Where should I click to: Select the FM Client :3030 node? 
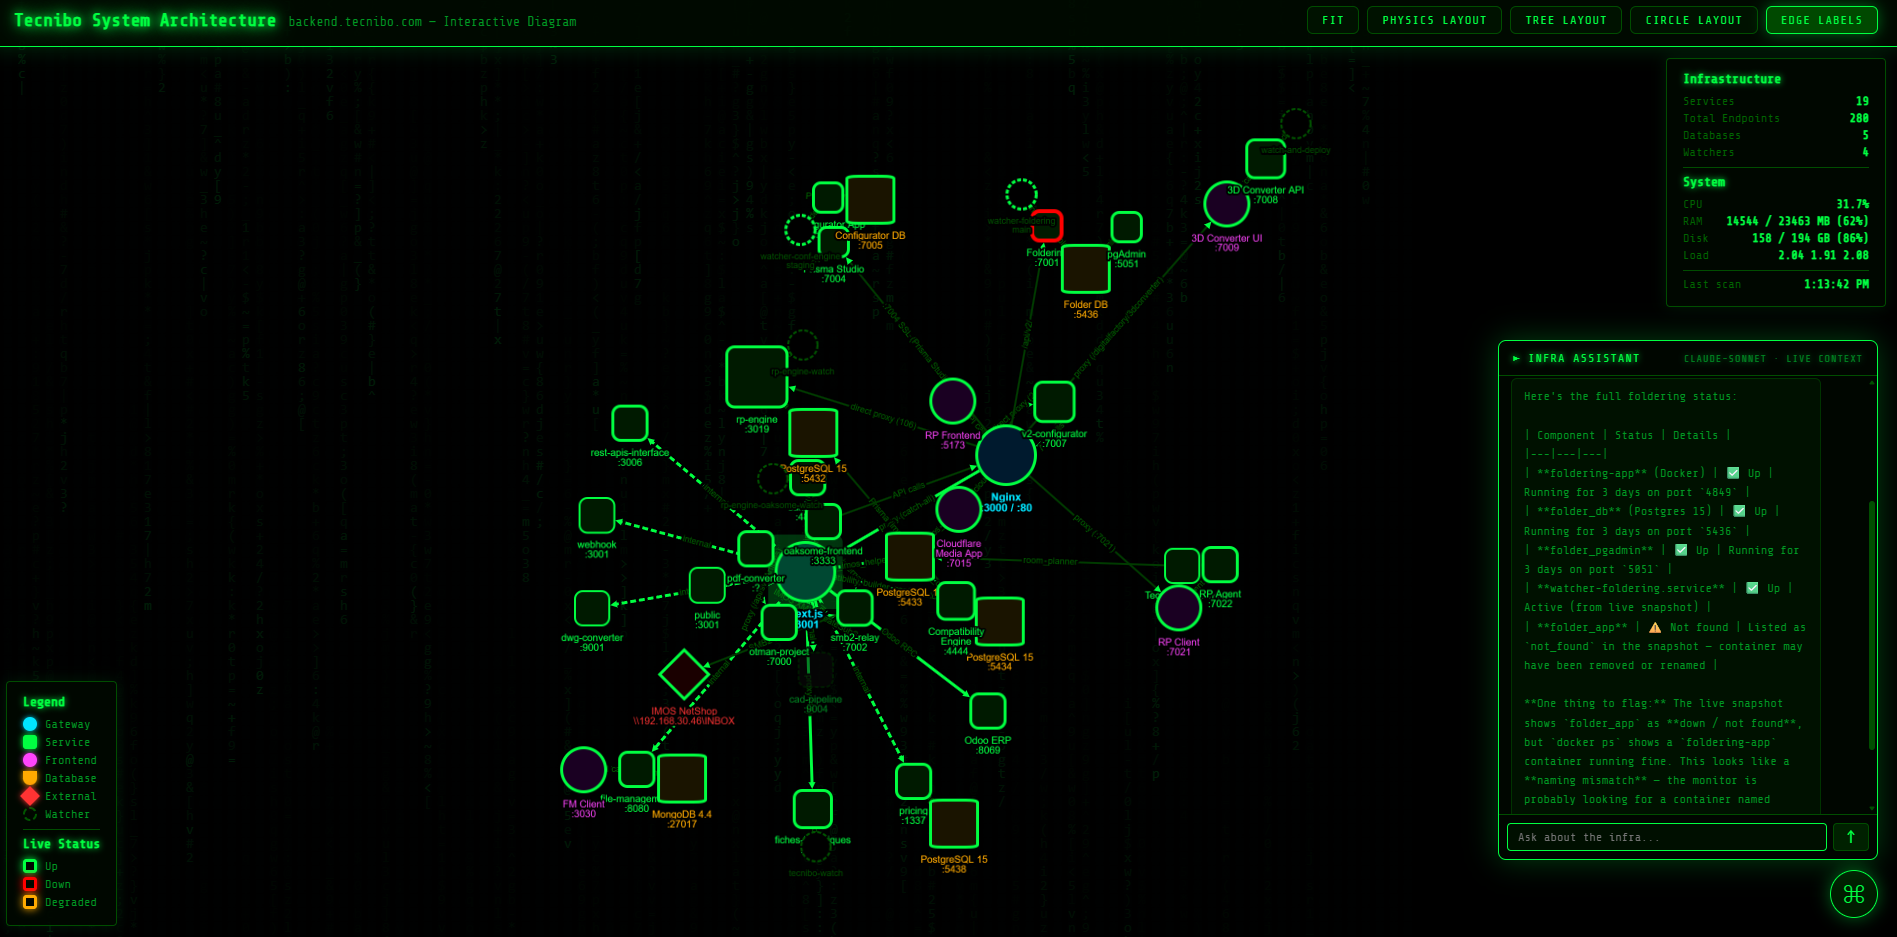point(583,770)
